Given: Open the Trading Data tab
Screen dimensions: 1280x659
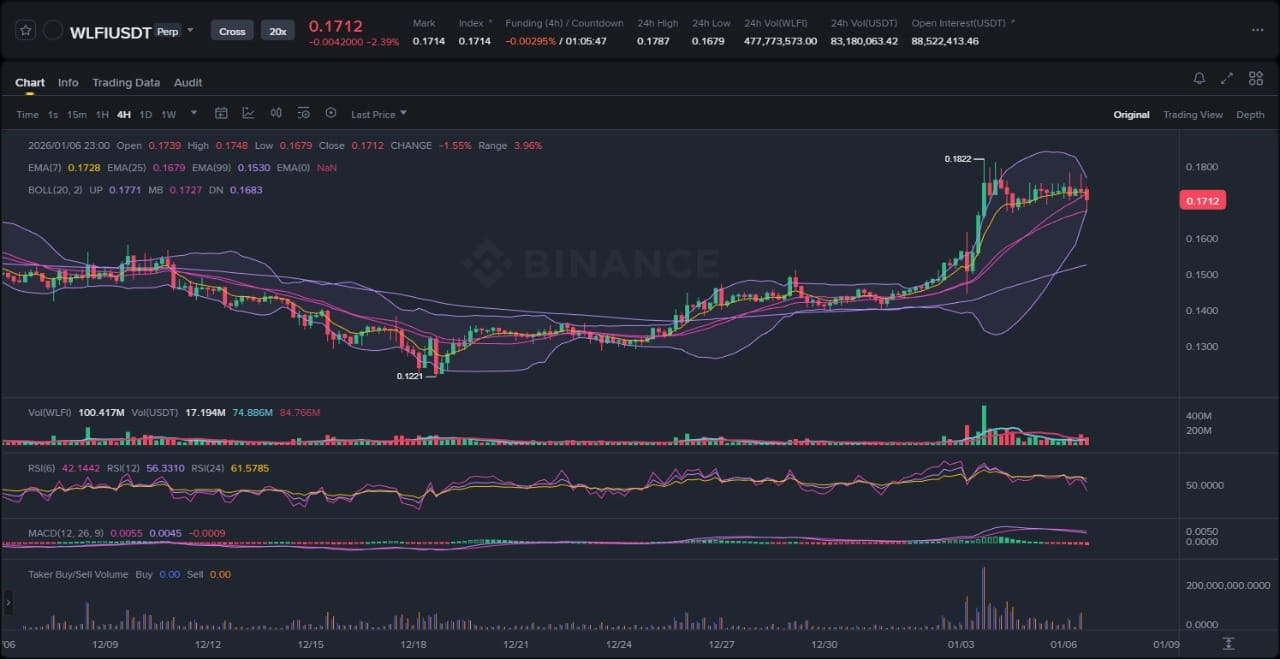Looking at the screenshot, I should (126, 83).
